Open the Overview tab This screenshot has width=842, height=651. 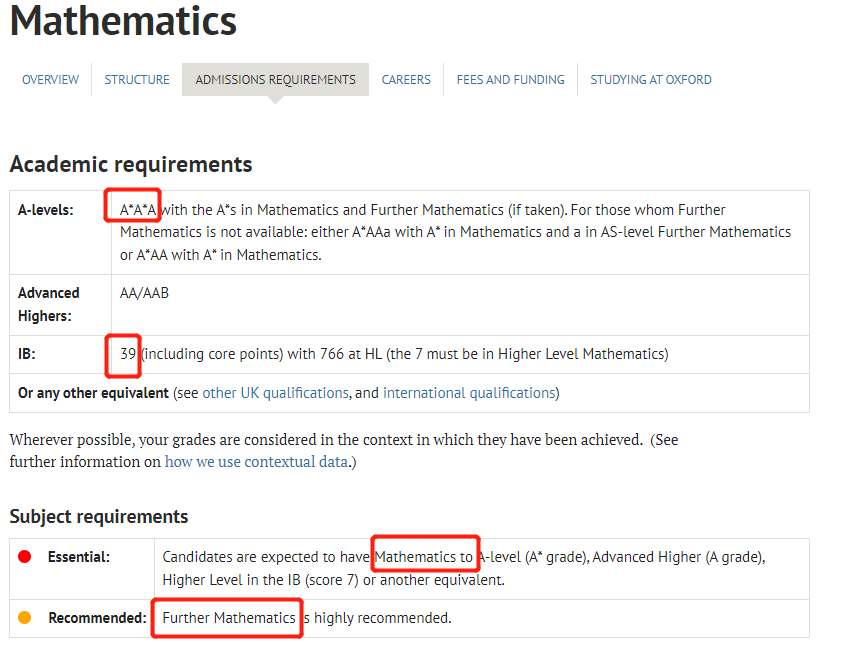(50, 79)
